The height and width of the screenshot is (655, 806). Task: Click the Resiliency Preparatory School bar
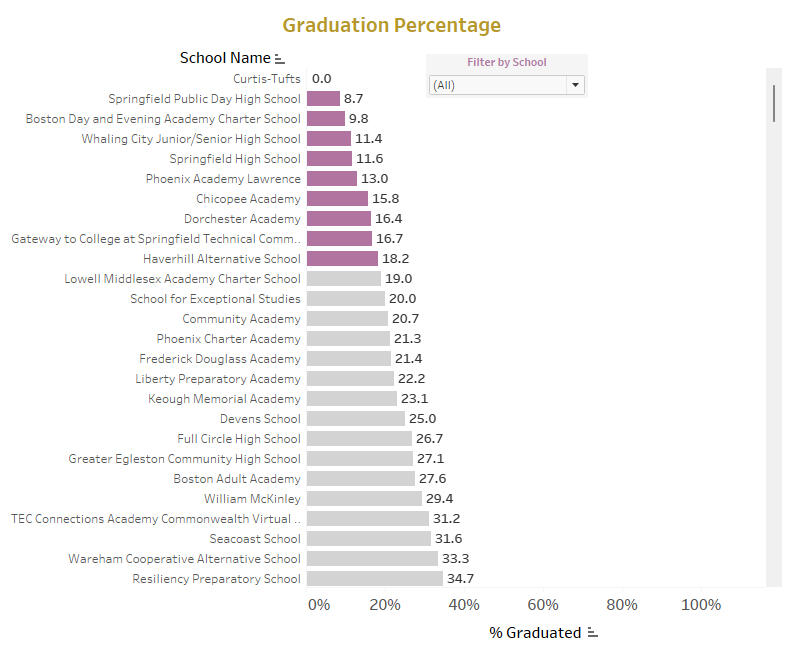pos(374,579)
